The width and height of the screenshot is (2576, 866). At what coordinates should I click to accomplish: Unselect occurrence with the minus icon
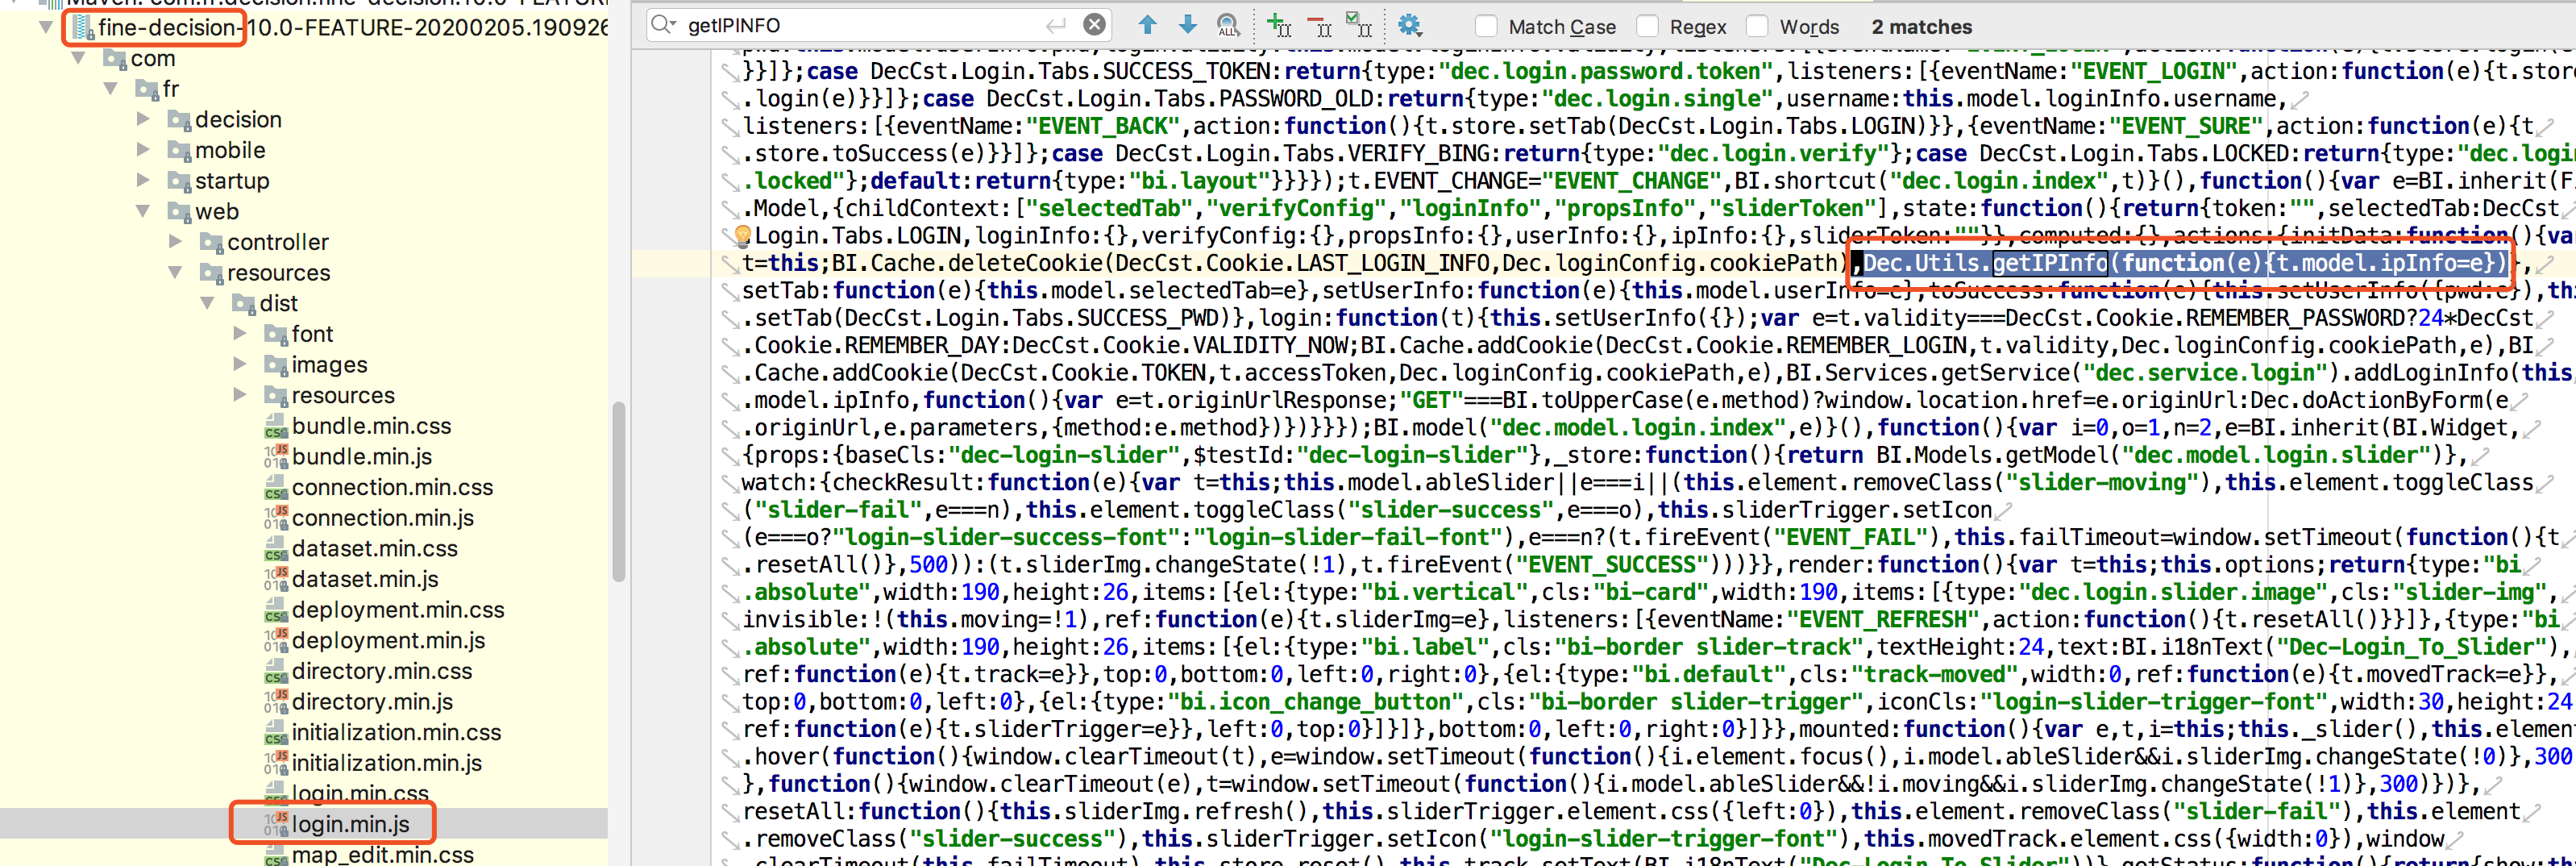click(1319, 25)
